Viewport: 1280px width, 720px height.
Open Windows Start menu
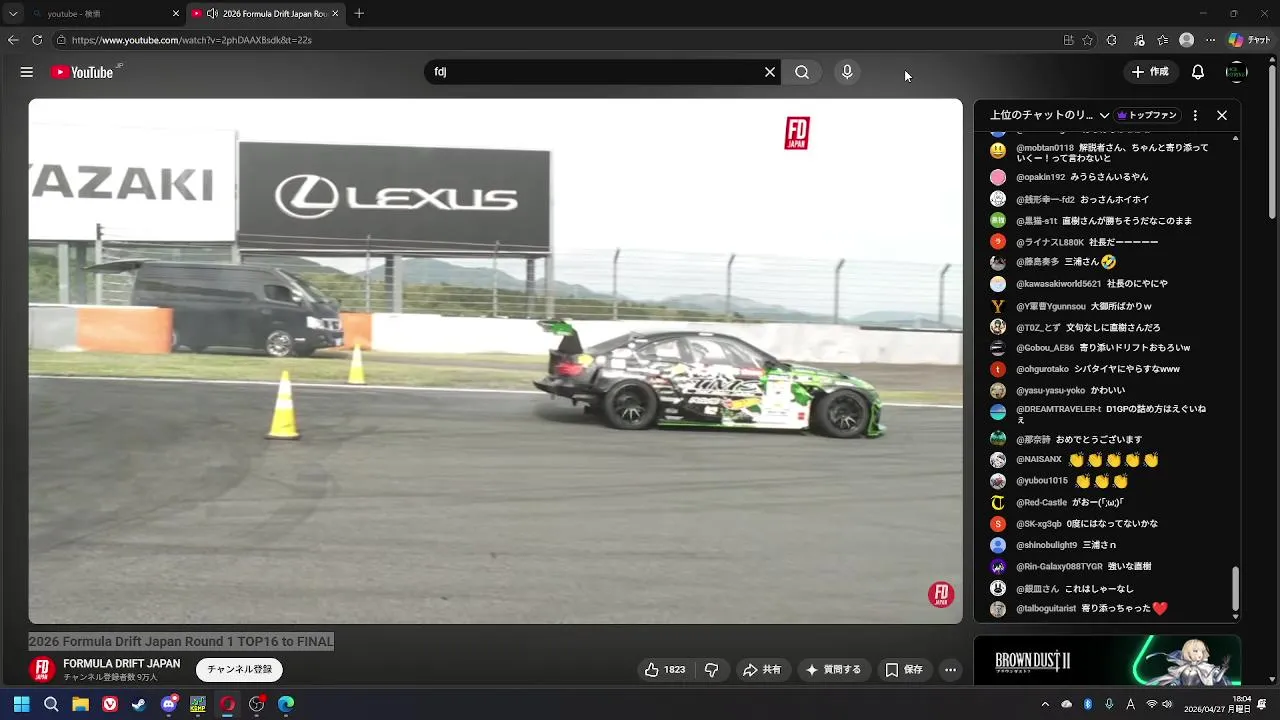[x=21, y=704]
